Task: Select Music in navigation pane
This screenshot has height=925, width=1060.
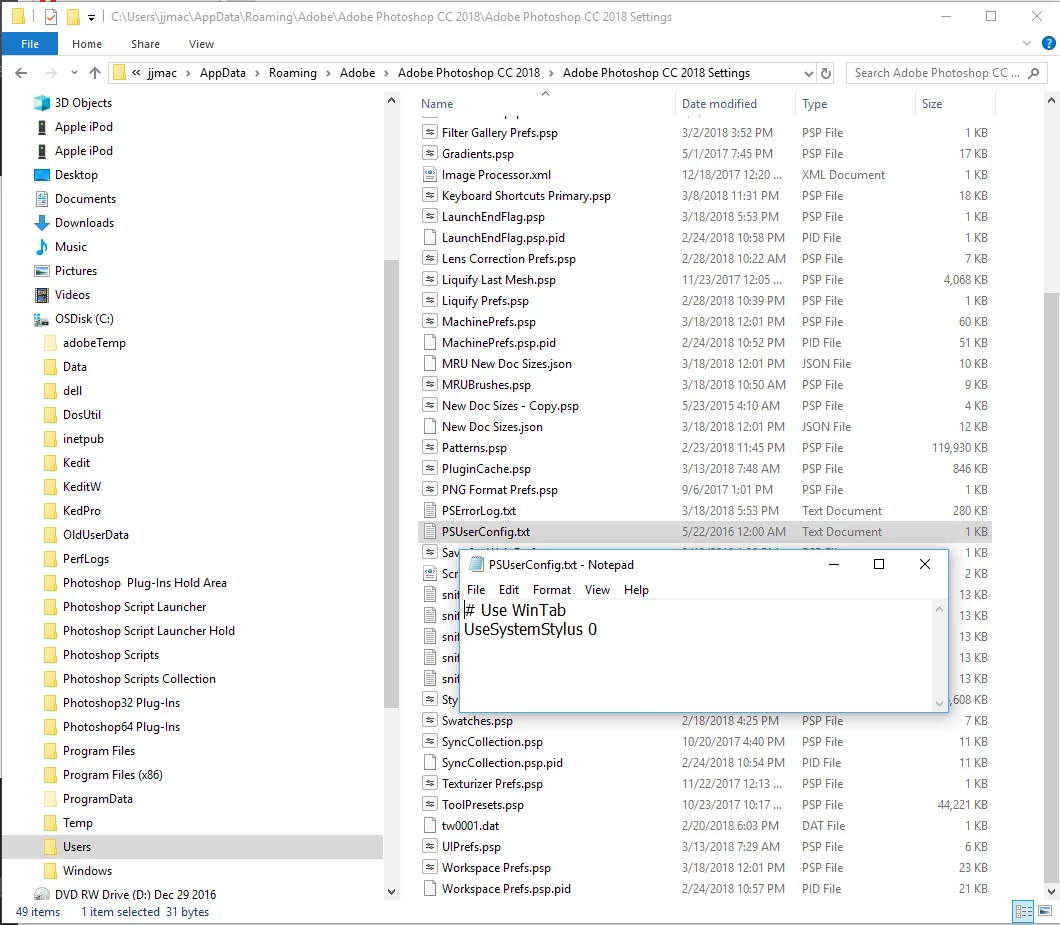Action: click(x=70, y=247)
